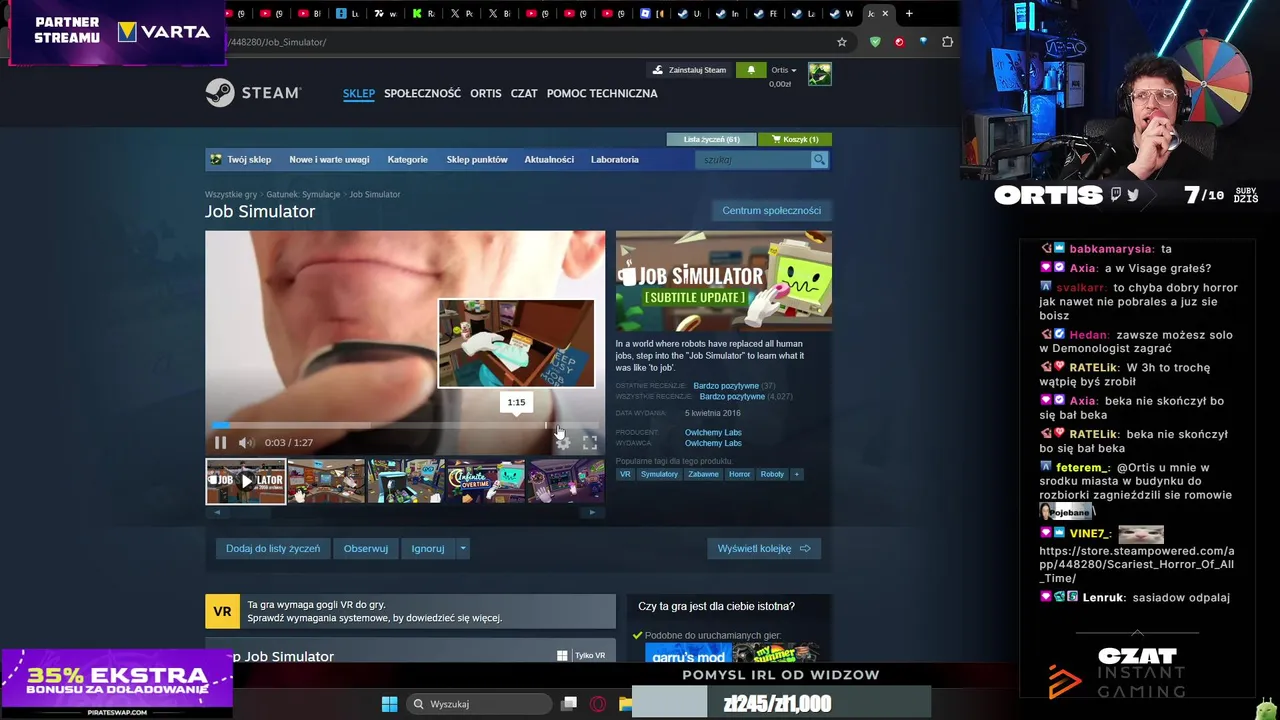Click the Symulatory tag

[659, 474]
